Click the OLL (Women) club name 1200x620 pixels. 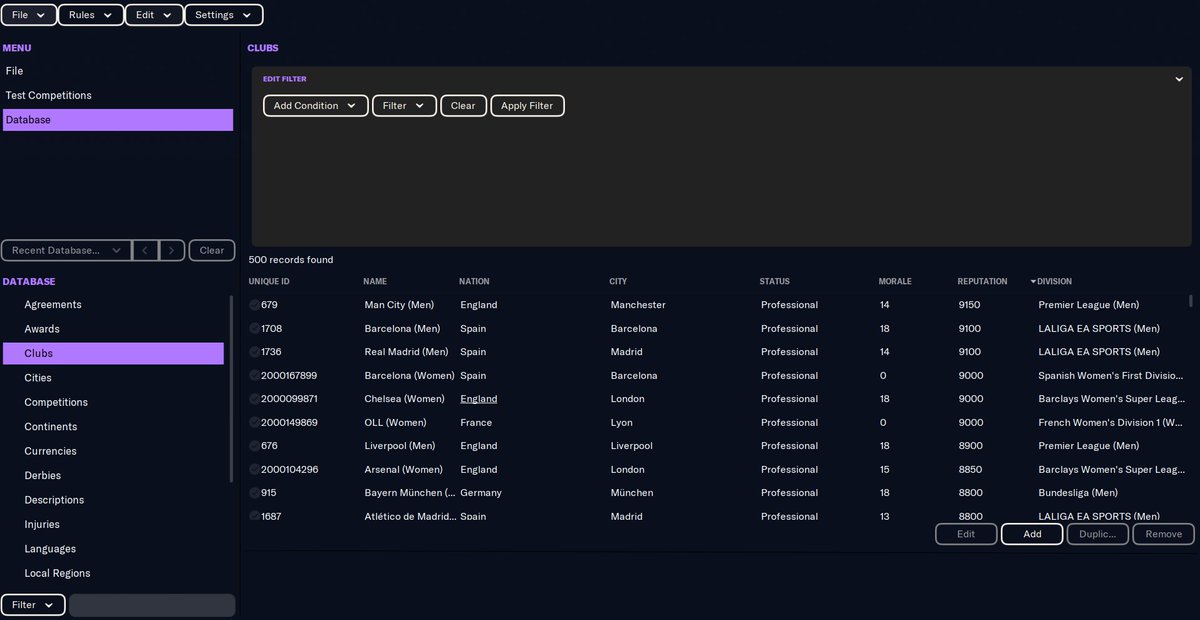395,423
